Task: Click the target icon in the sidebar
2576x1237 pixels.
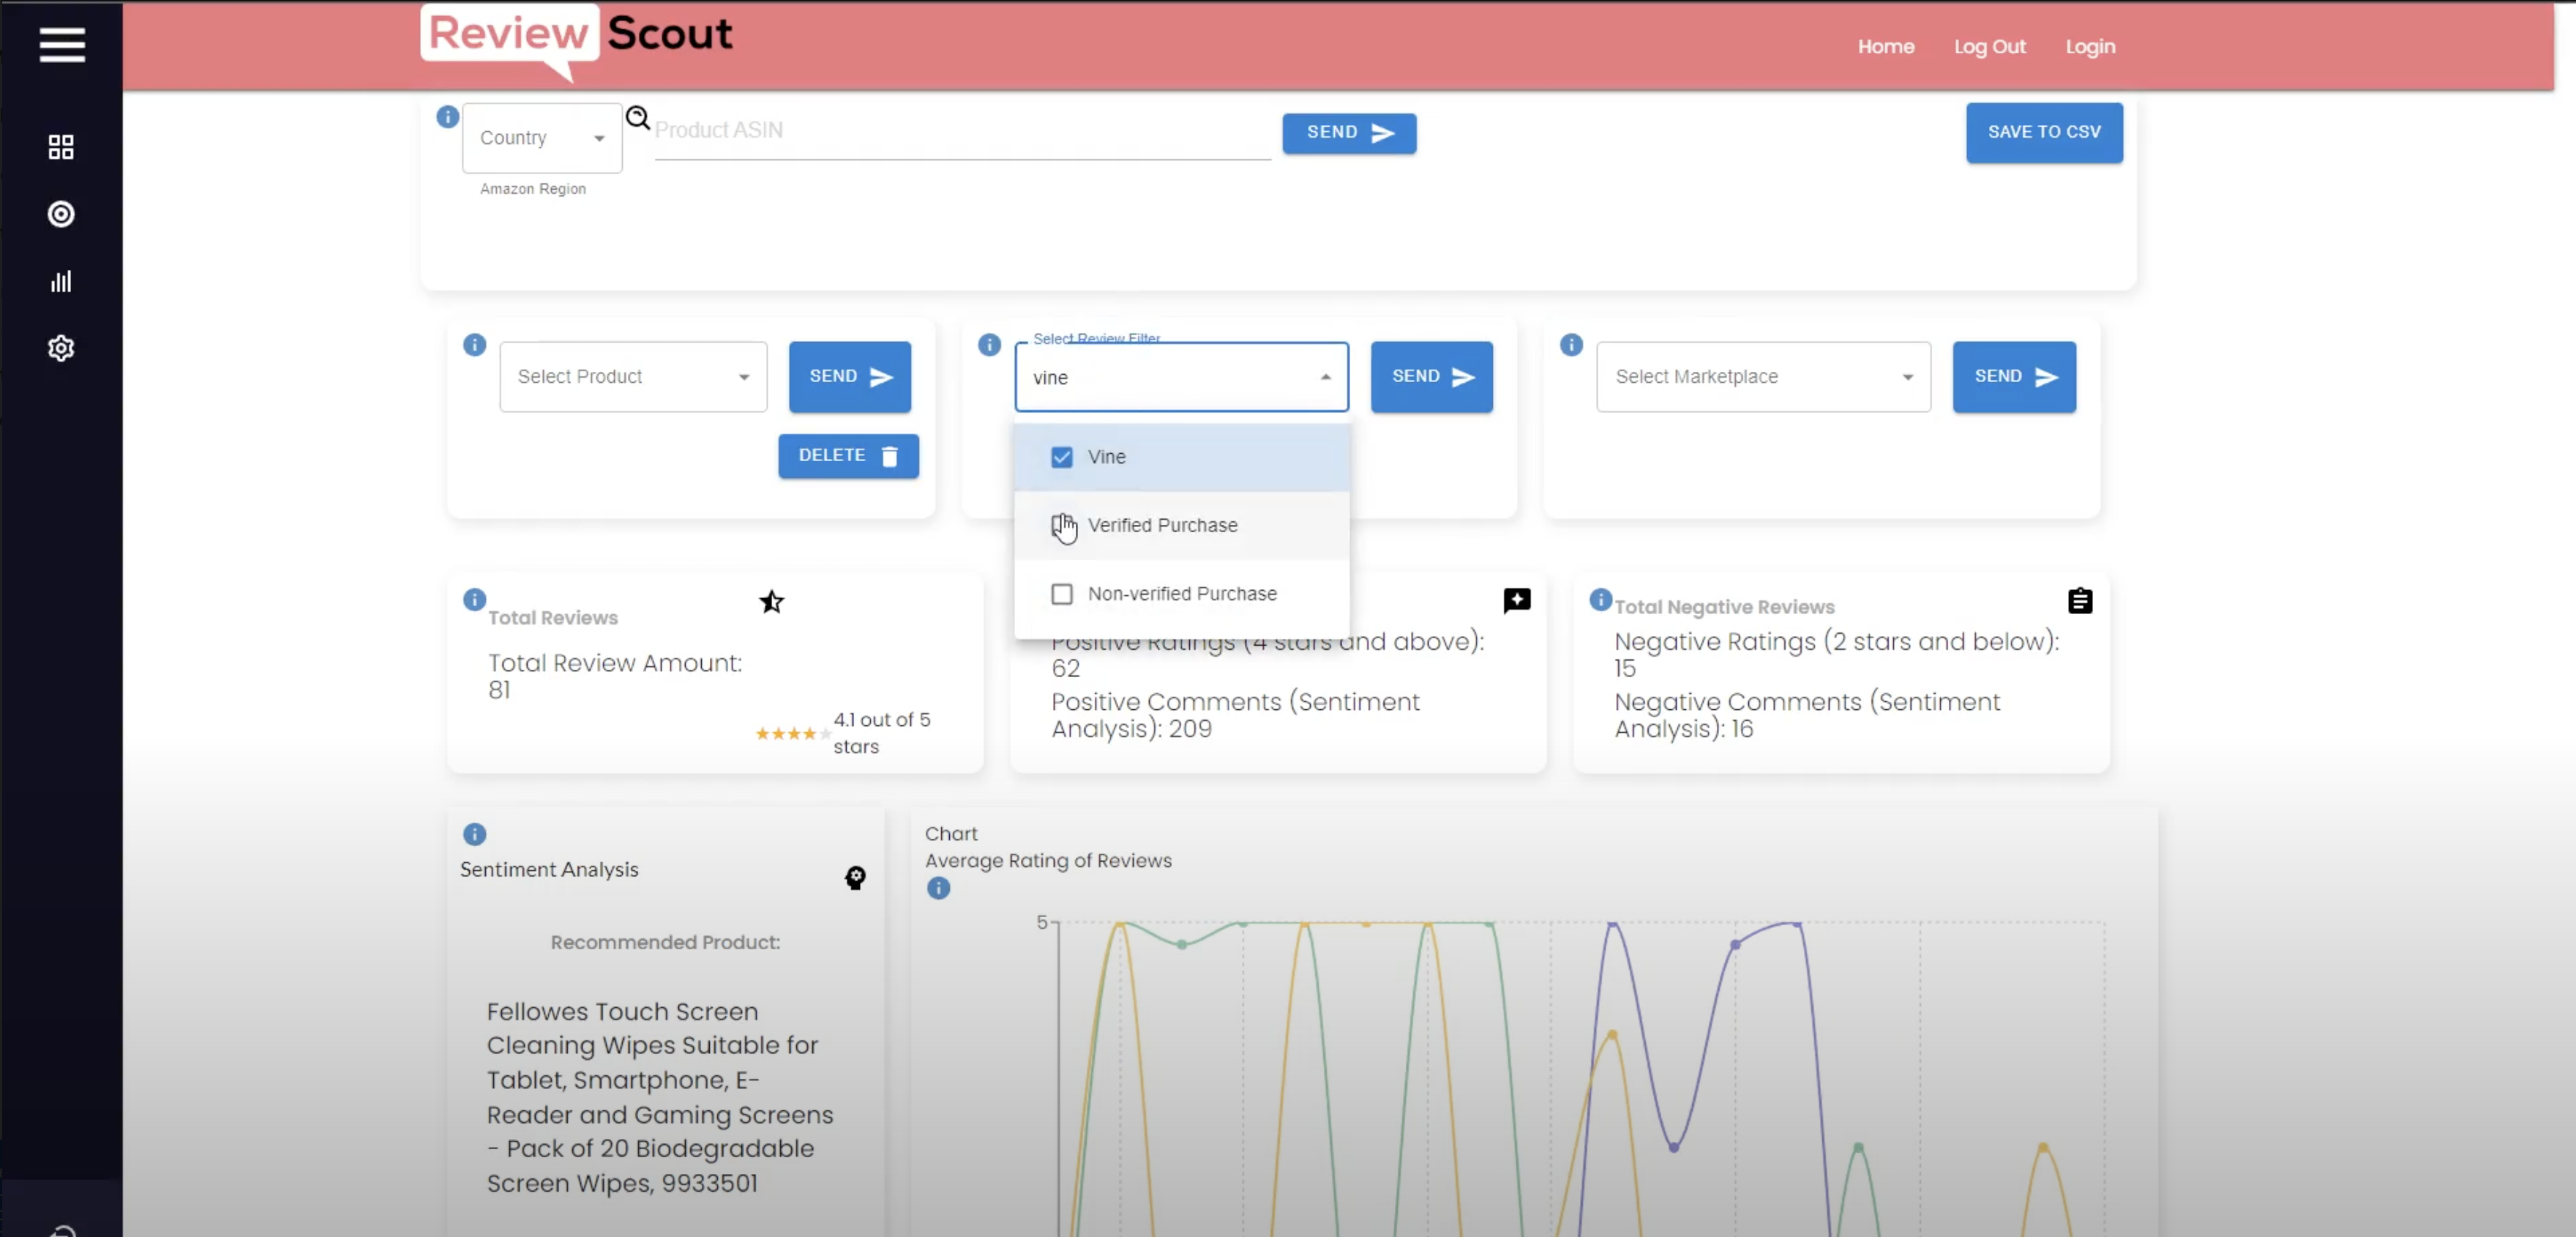Action: pyautogui.click(x=60, y=214)
